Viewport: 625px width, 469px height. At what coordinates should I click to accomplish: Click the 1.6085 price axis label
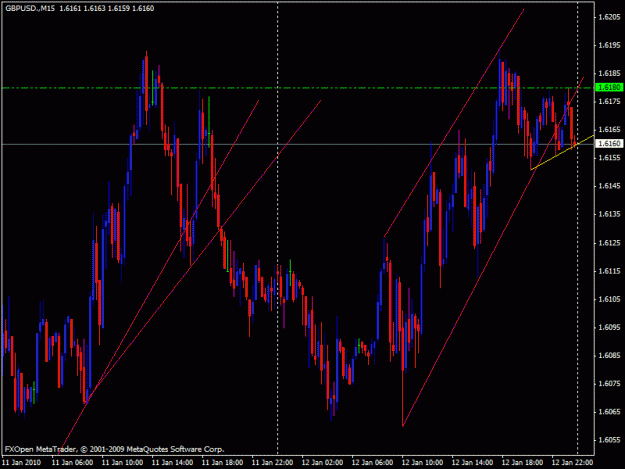[610, 355]
